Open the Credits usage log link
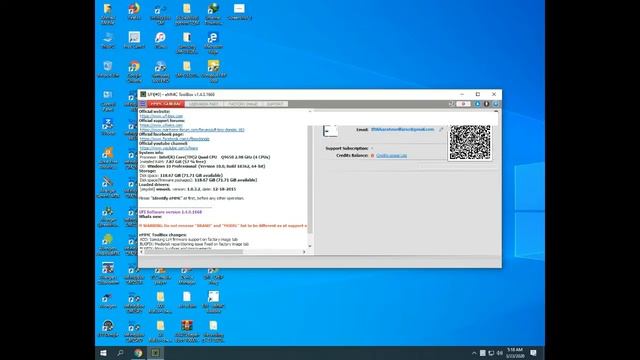The height and width of the screenshot is (360, 640). [391, 156]
